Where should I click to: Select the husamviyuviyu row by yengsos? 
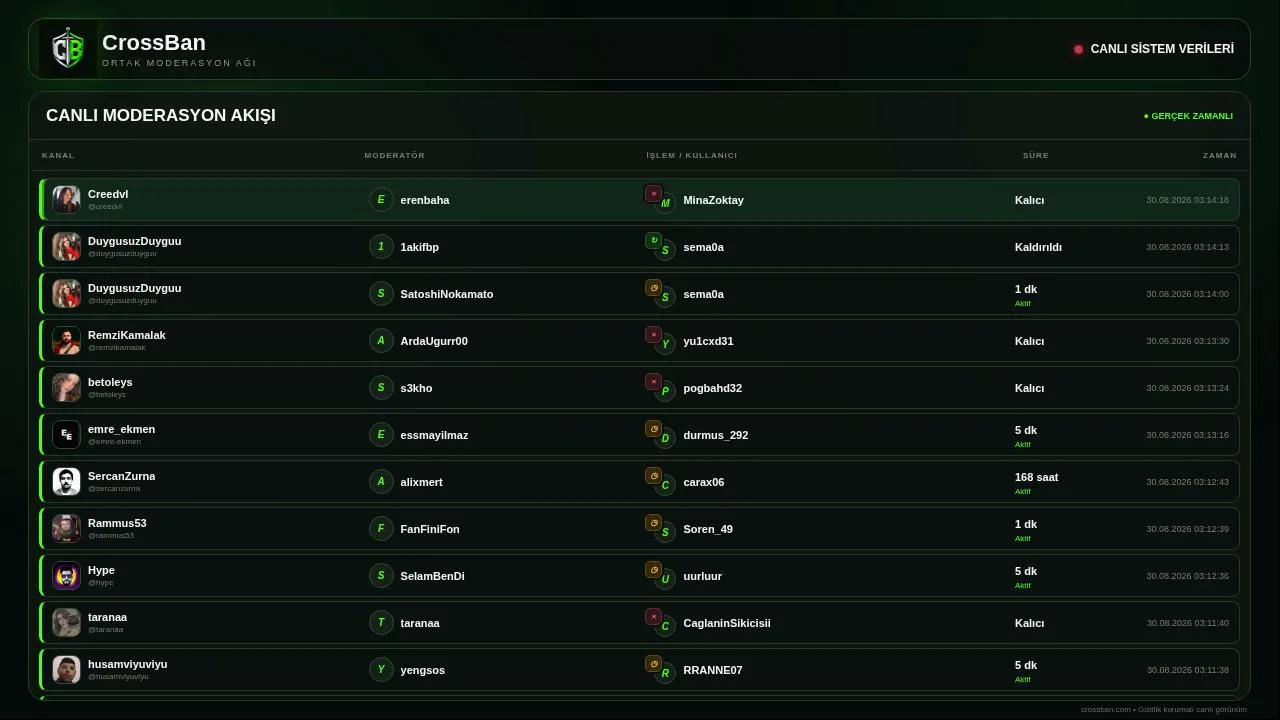pyautogui.click(x=640, y=670)
